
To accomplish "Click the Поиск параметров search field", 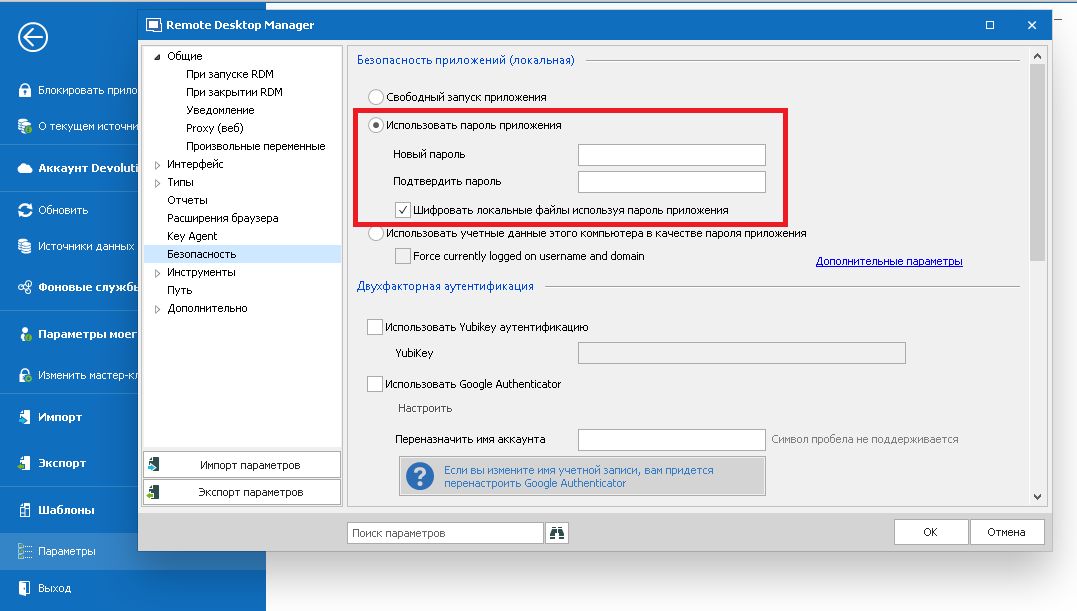I will click(446, 533).
